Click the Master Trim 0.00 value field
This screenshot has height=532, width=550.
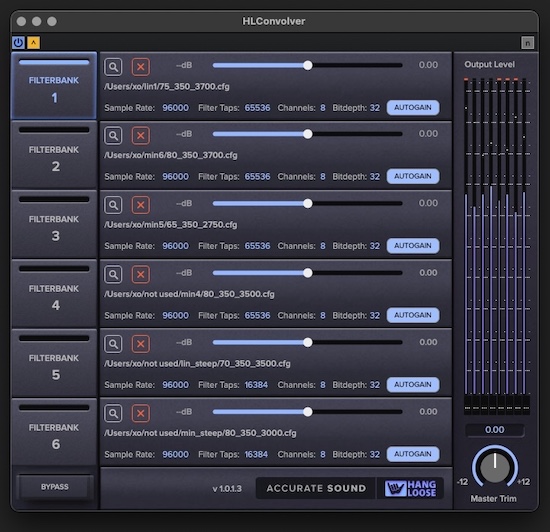[x=495, y=430]
